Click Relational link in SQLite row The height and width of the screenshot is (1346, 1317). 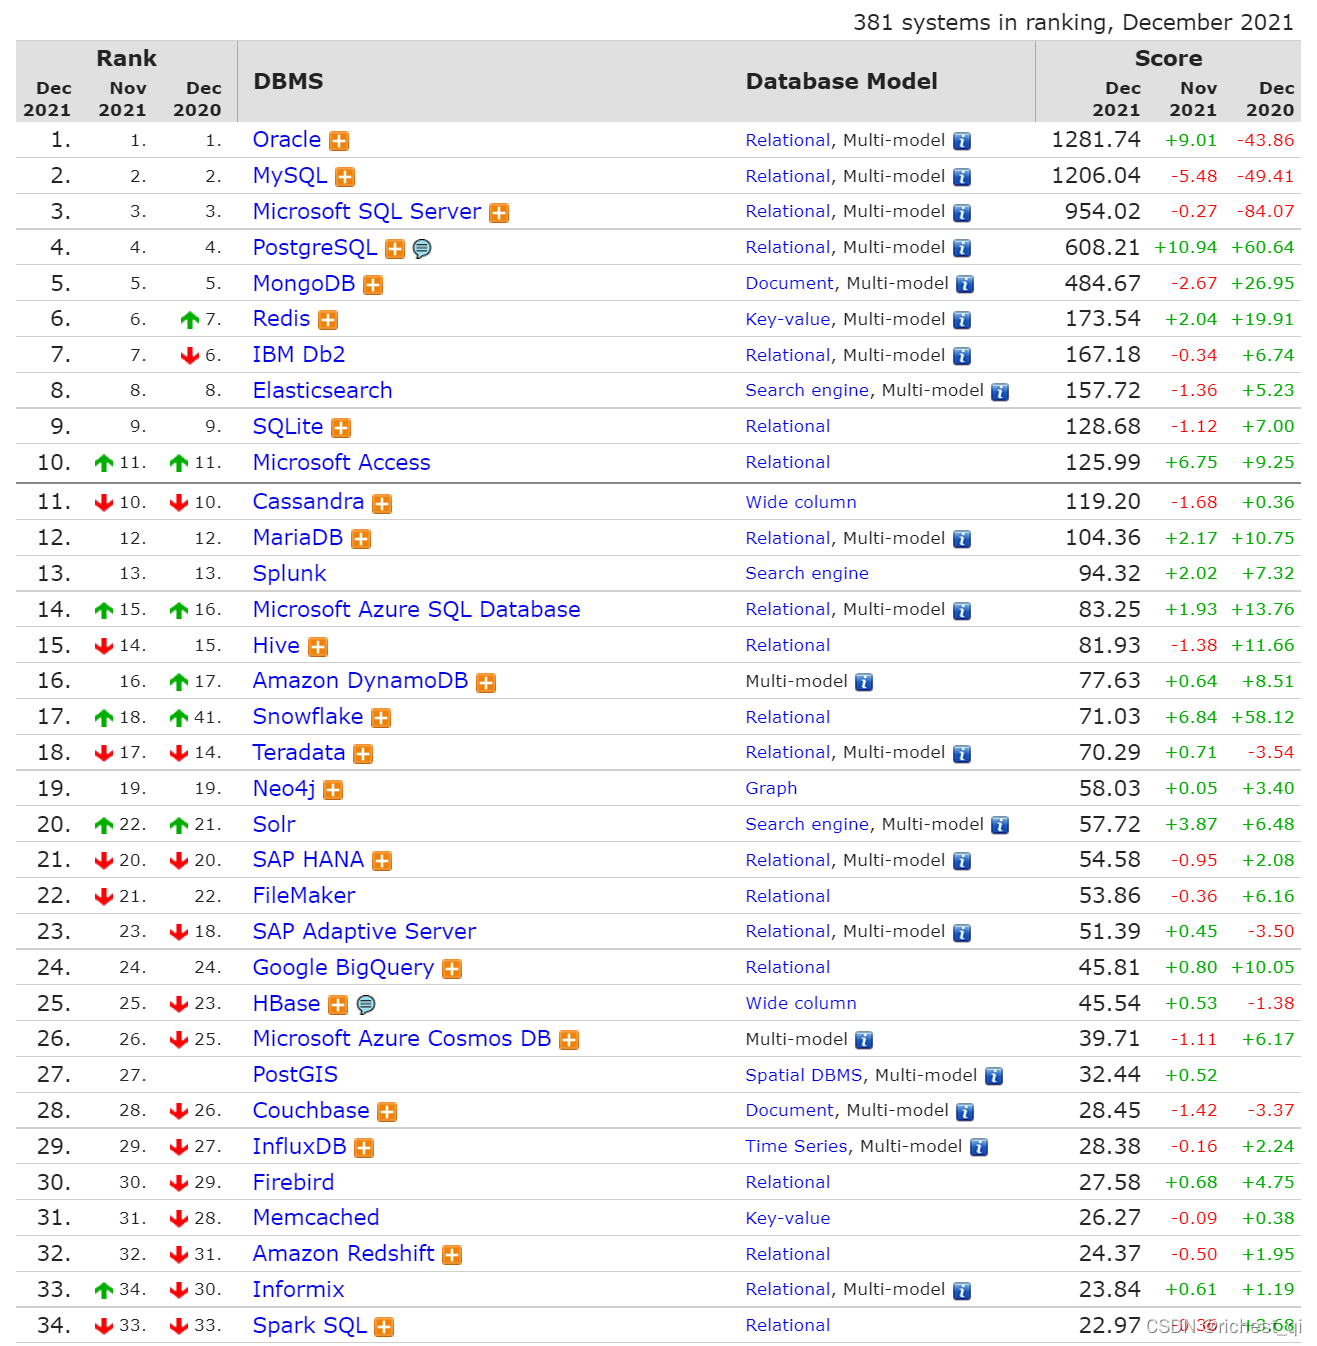[x=788, y=427]
